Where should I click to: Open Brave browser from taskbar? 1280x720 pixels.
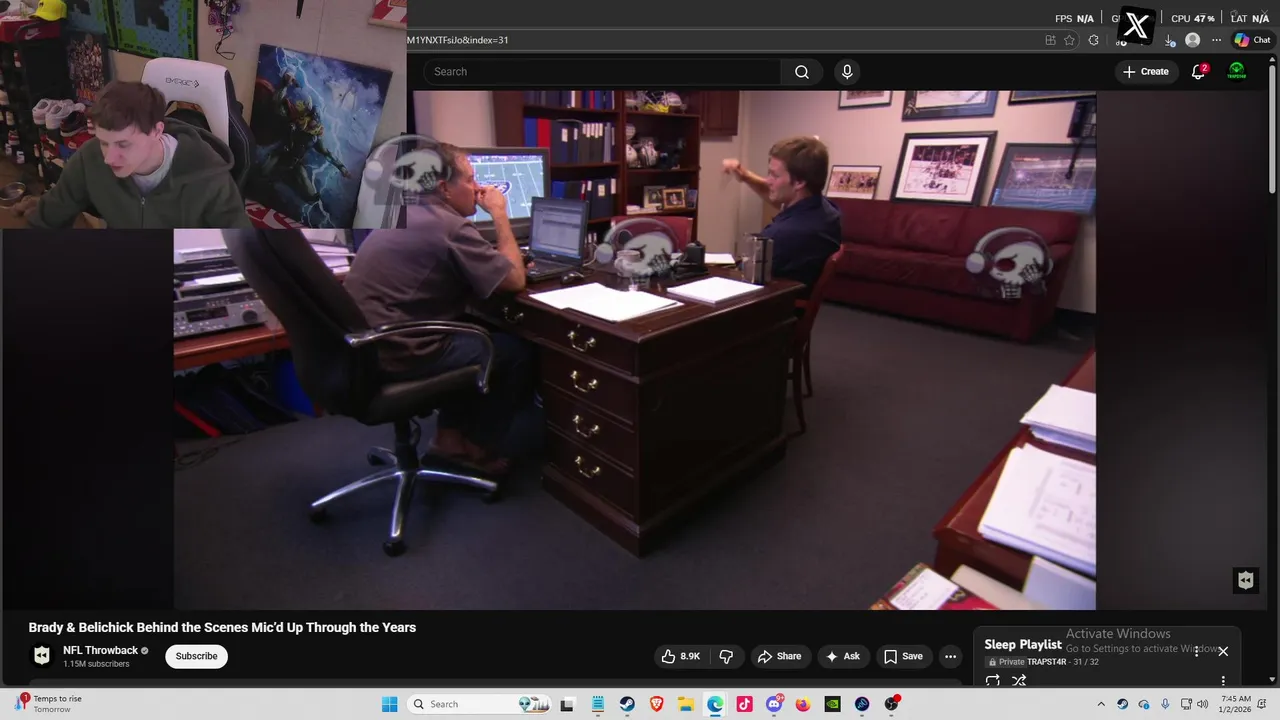[x=656, y=704]
